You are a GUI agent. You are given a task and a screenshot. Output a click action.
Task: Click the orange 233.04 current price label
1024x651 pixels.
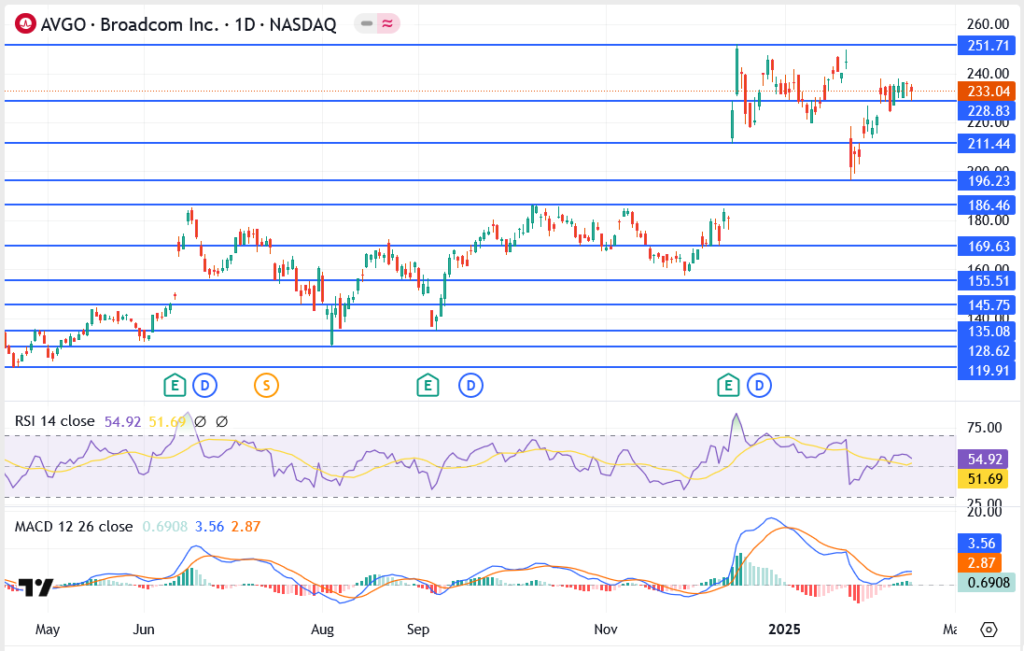[x=985, y=90]
